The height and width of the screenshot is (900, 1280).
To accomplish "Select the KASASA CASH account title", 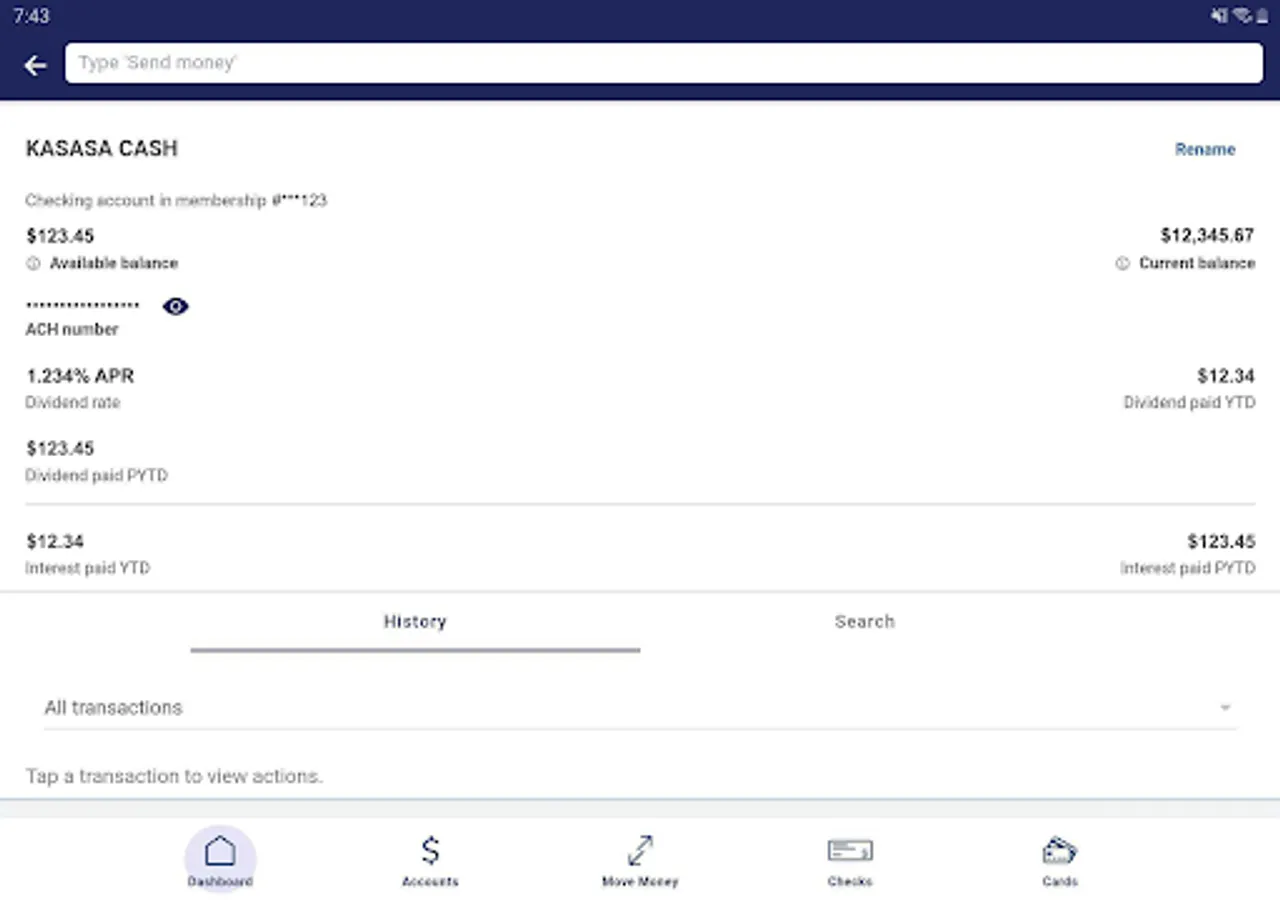I will tap(102, 148).
